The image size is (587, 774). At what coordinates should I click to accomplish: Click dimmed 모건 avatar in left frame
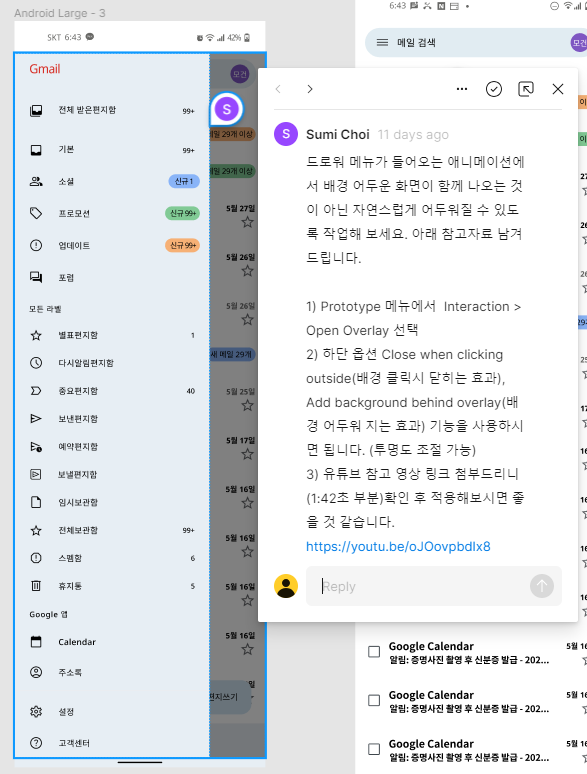tap(240, 75)
